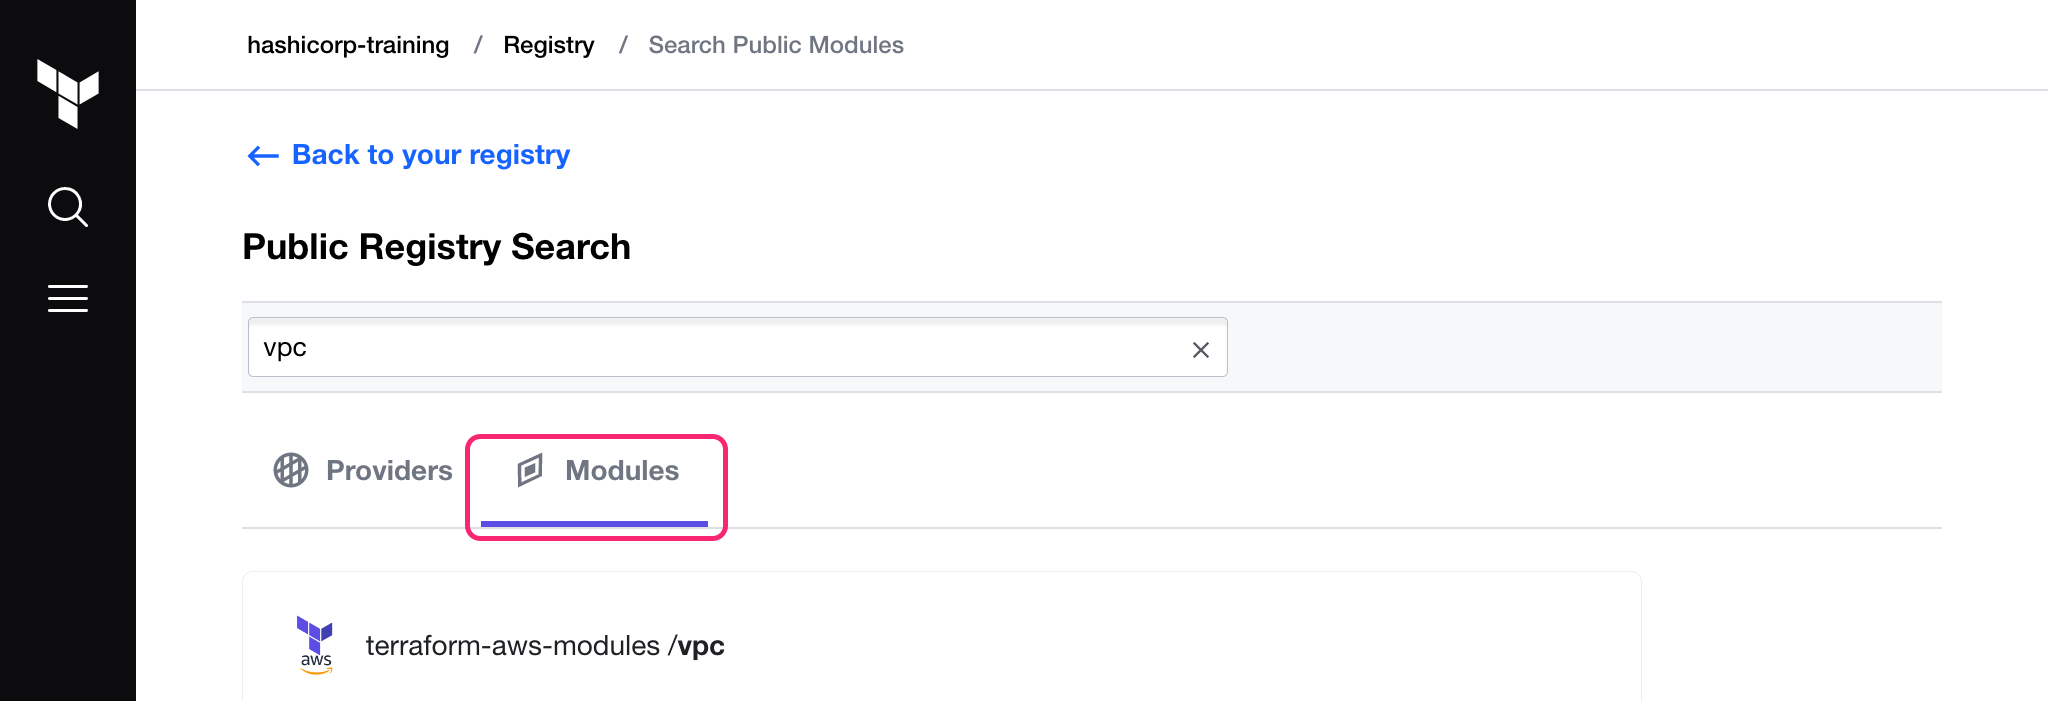Open the terraform-aws-modules /vpc result
The width and height of the screenshot is (2048, 701).
pos(544,645)
